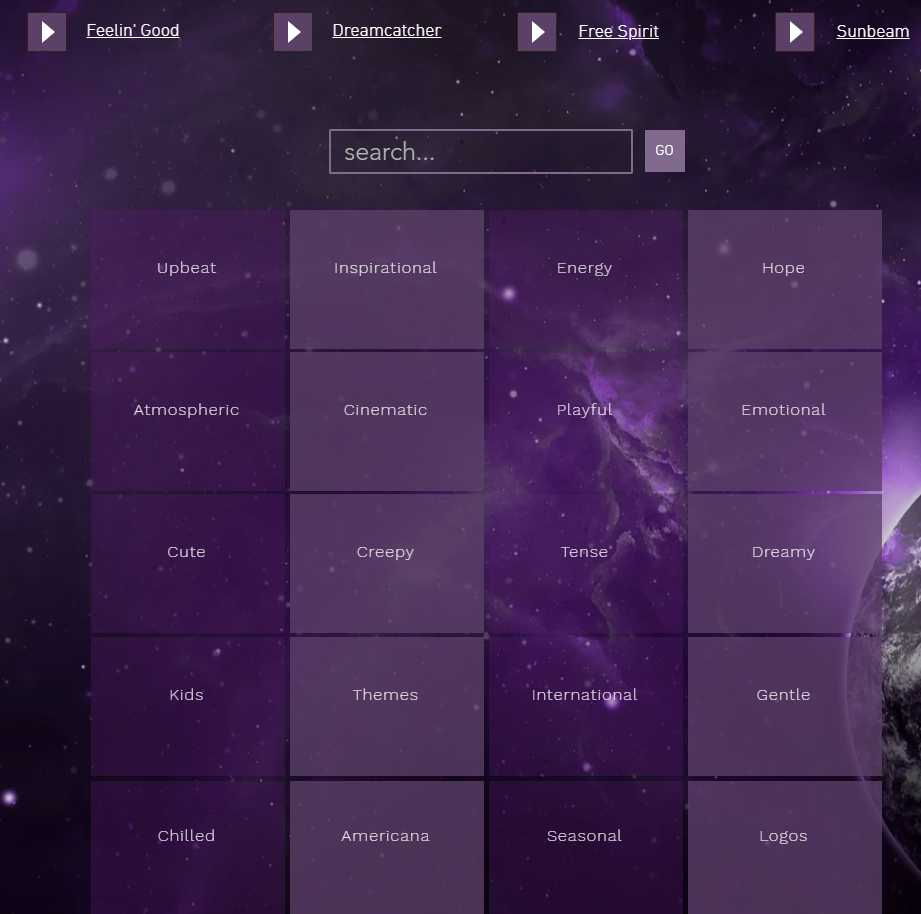Viewport: 921px width, 914px height.
Task: Browse the Playful category tile
Action: (x=586, y=422)
